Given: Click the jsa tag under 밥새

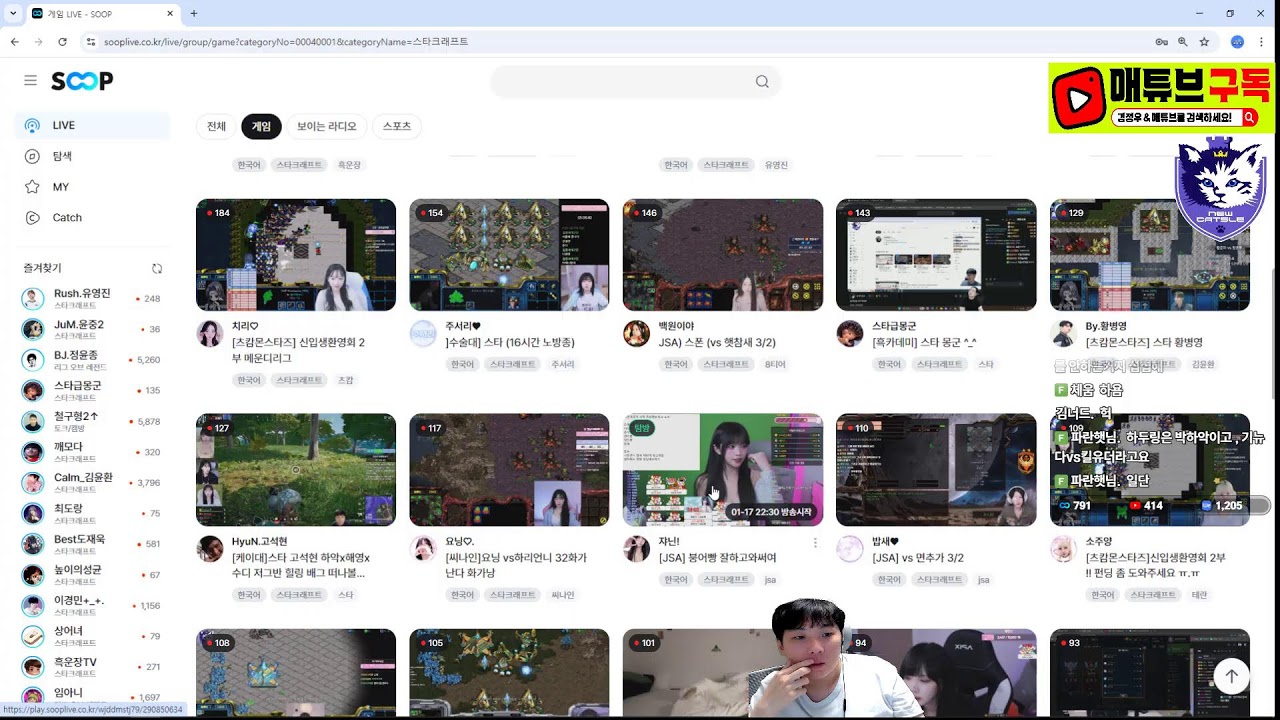Looking at the screenshot, I should pos(983,580).
